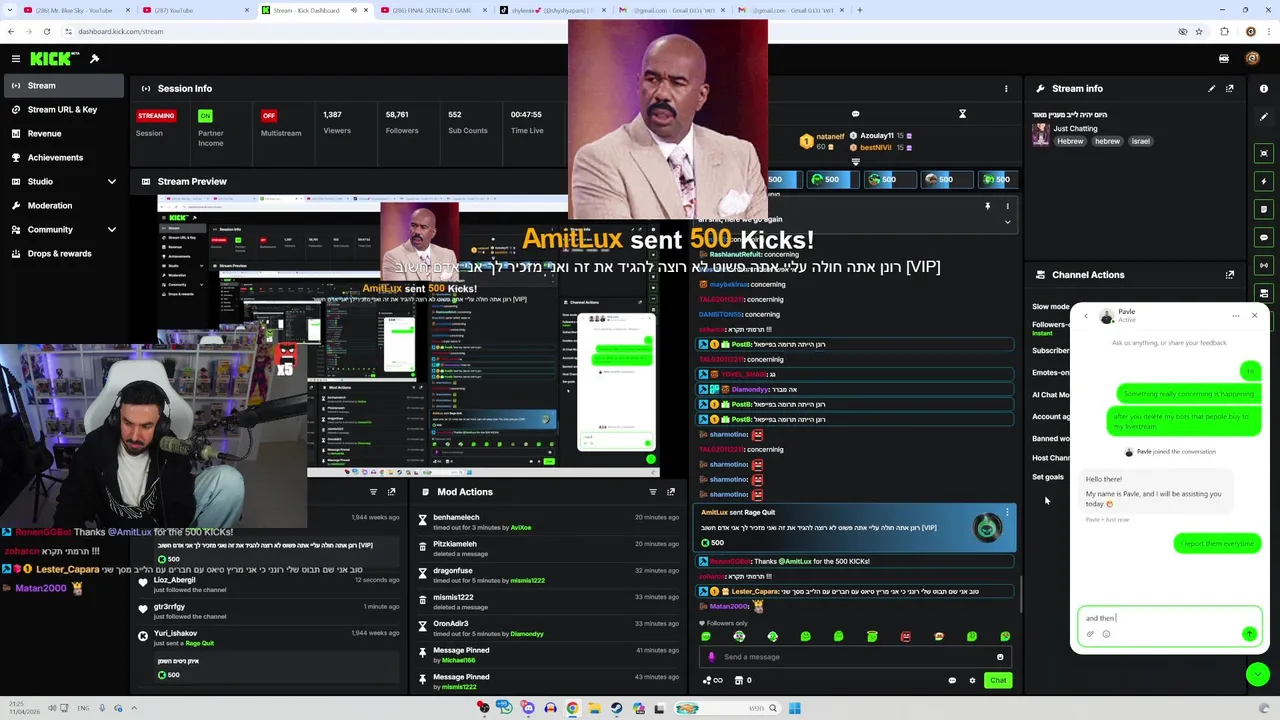1280x720 pixels.
Task: Open the Just Chatting category
Action: coord(1075,128)
